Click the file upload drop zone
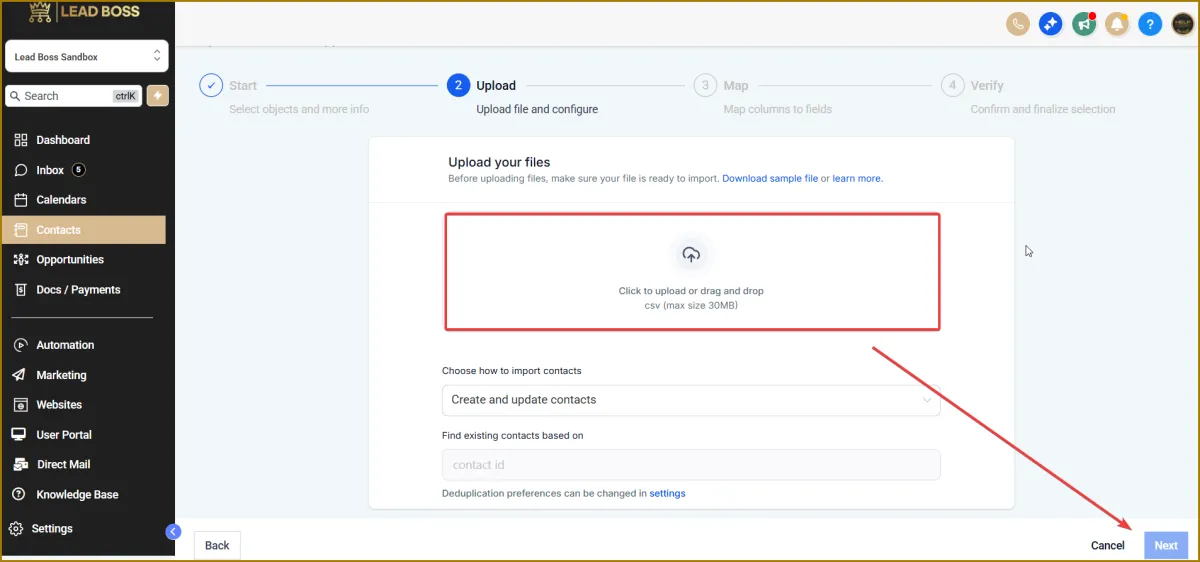 pos(691,271)
